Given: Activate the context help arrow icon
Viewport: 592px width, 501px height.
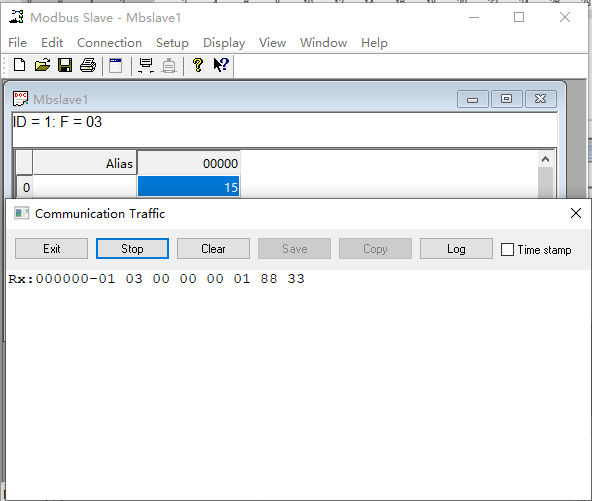Looking at the screenshot, I should tap(221, 65).
